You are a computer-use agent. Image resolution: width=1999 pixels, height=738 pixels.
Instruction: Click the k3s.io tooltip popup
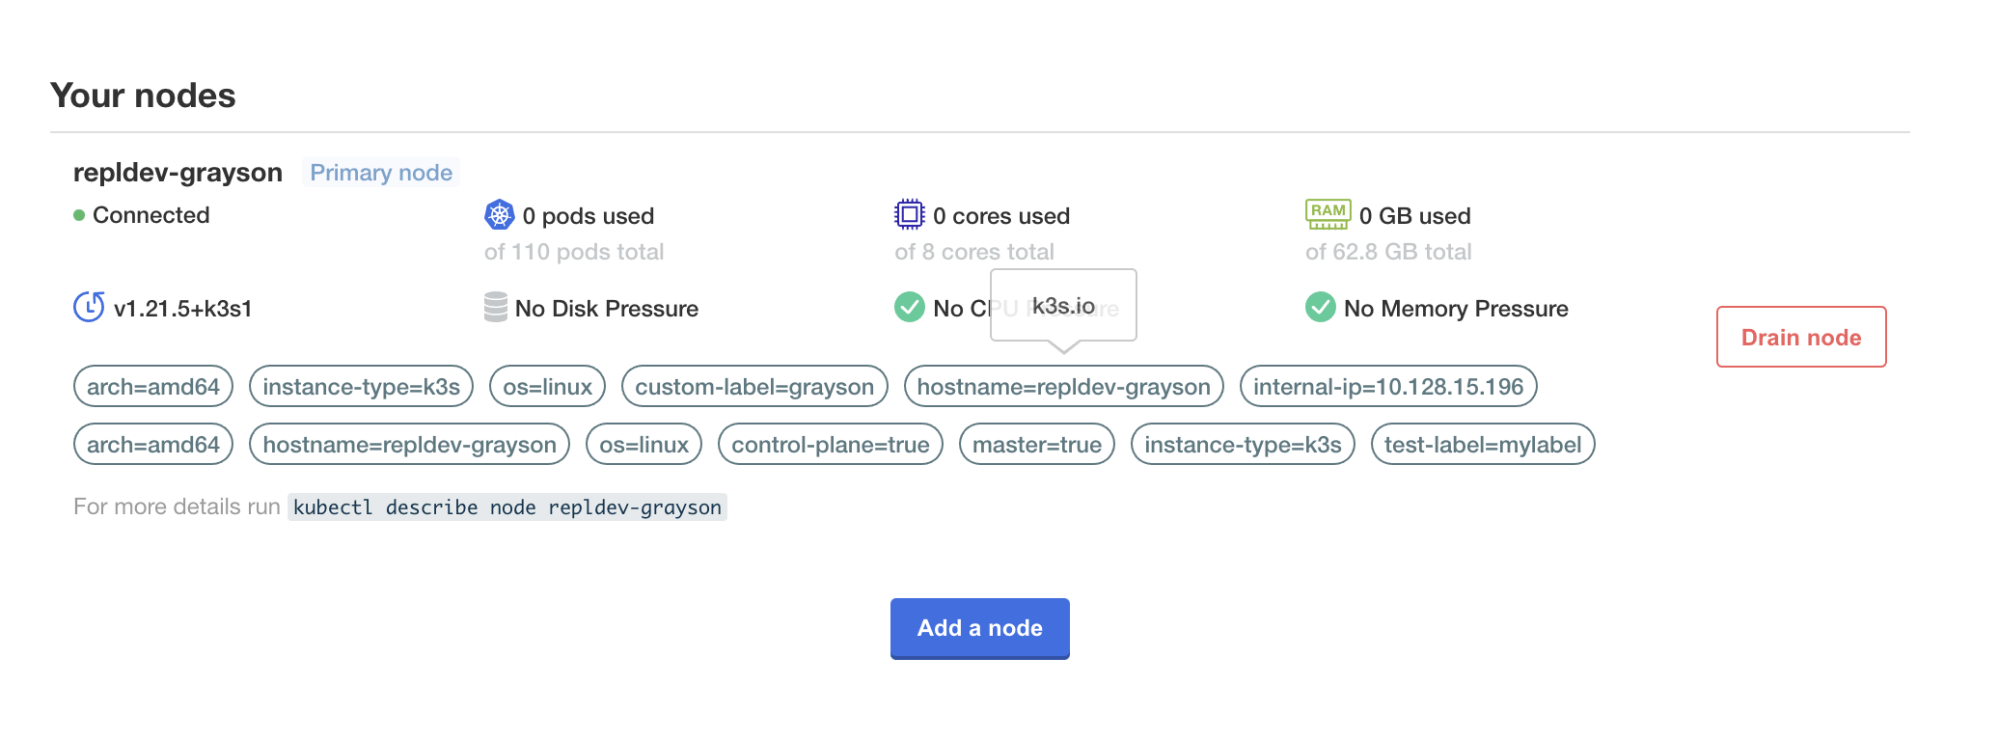coord(1063,306)
